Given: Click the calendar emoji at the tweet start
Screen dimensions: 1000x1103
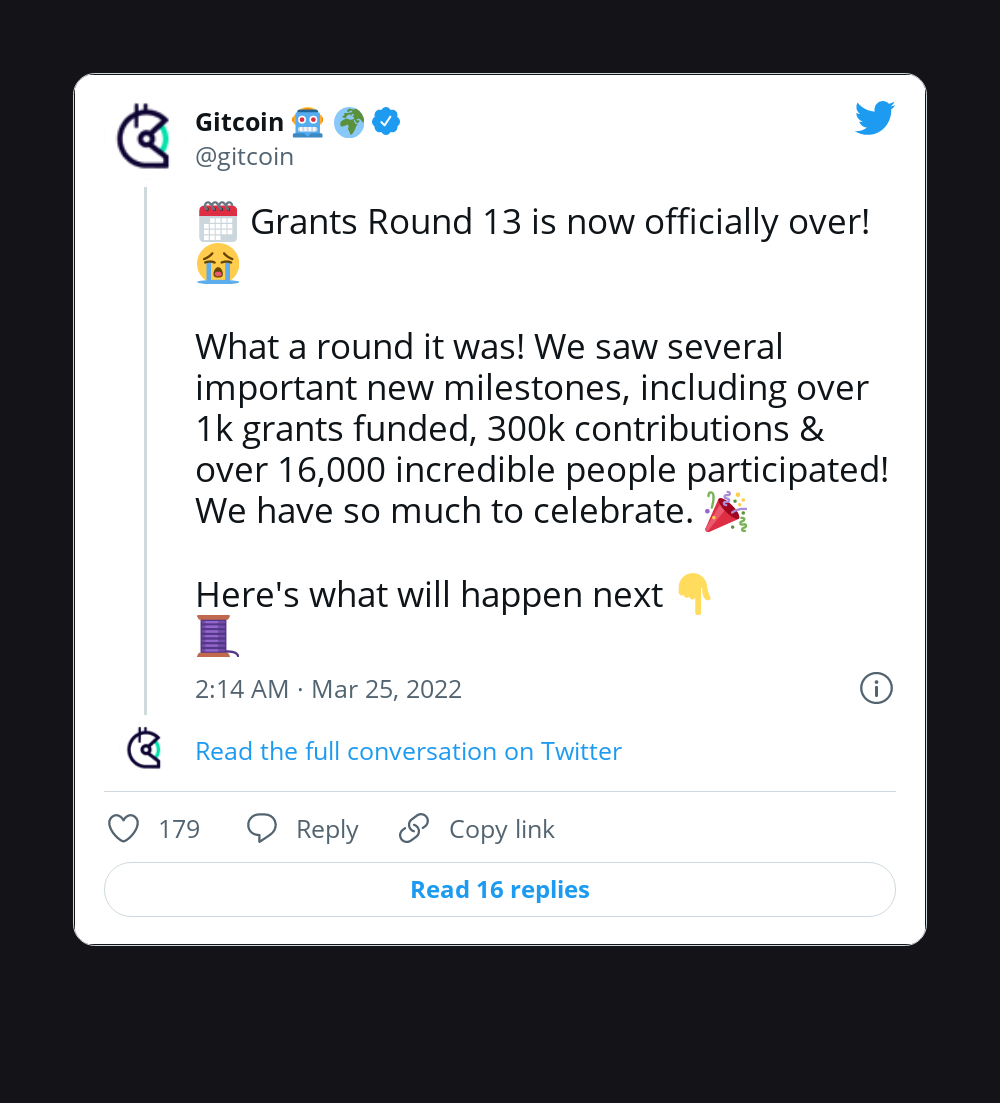Looking at the screenshot, I should coord(216,221).
